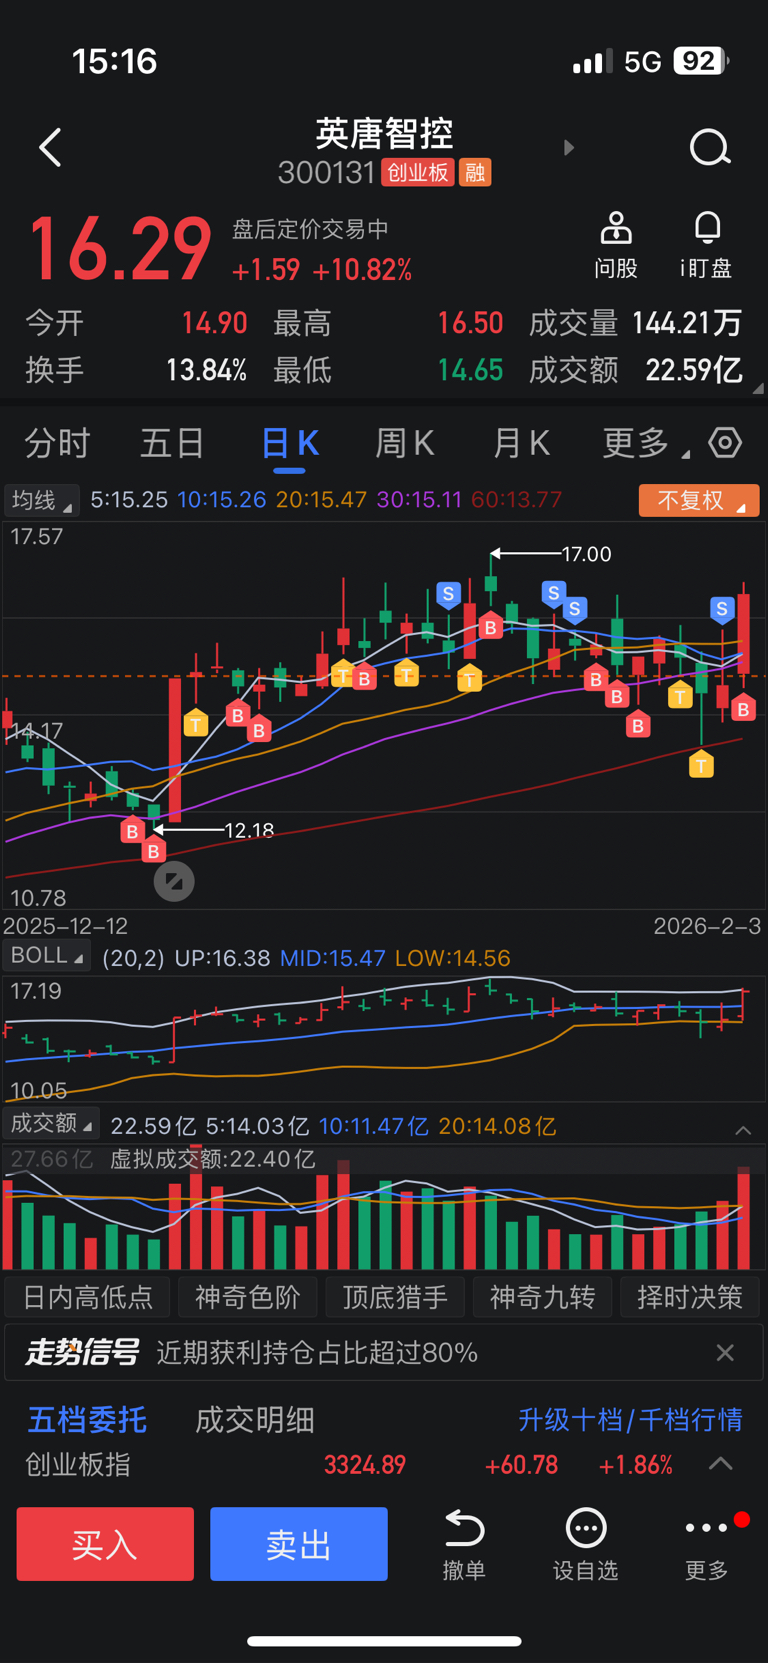Expand the 创业板指 index row chevron

721,1464
